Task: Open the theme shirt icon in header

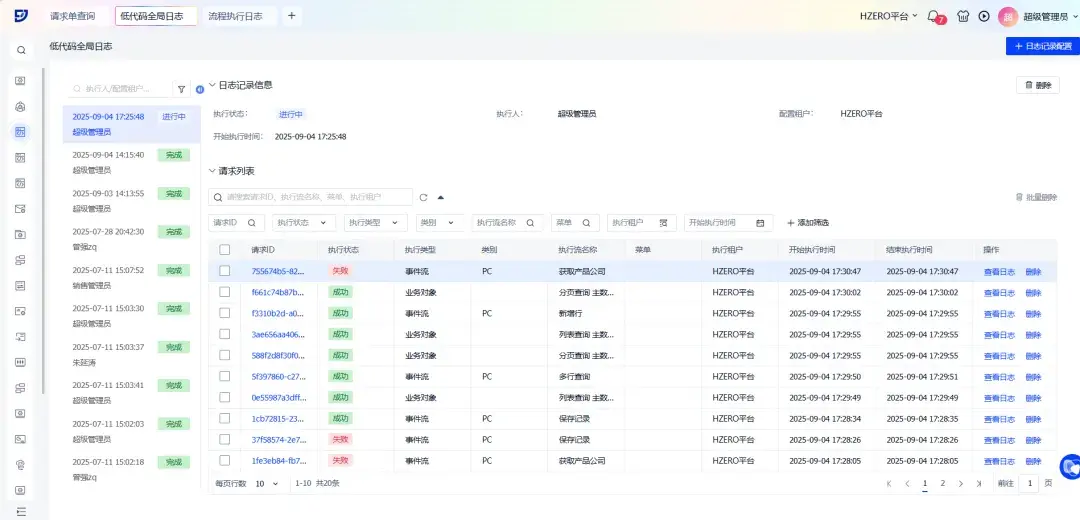Action: (963, 16)
